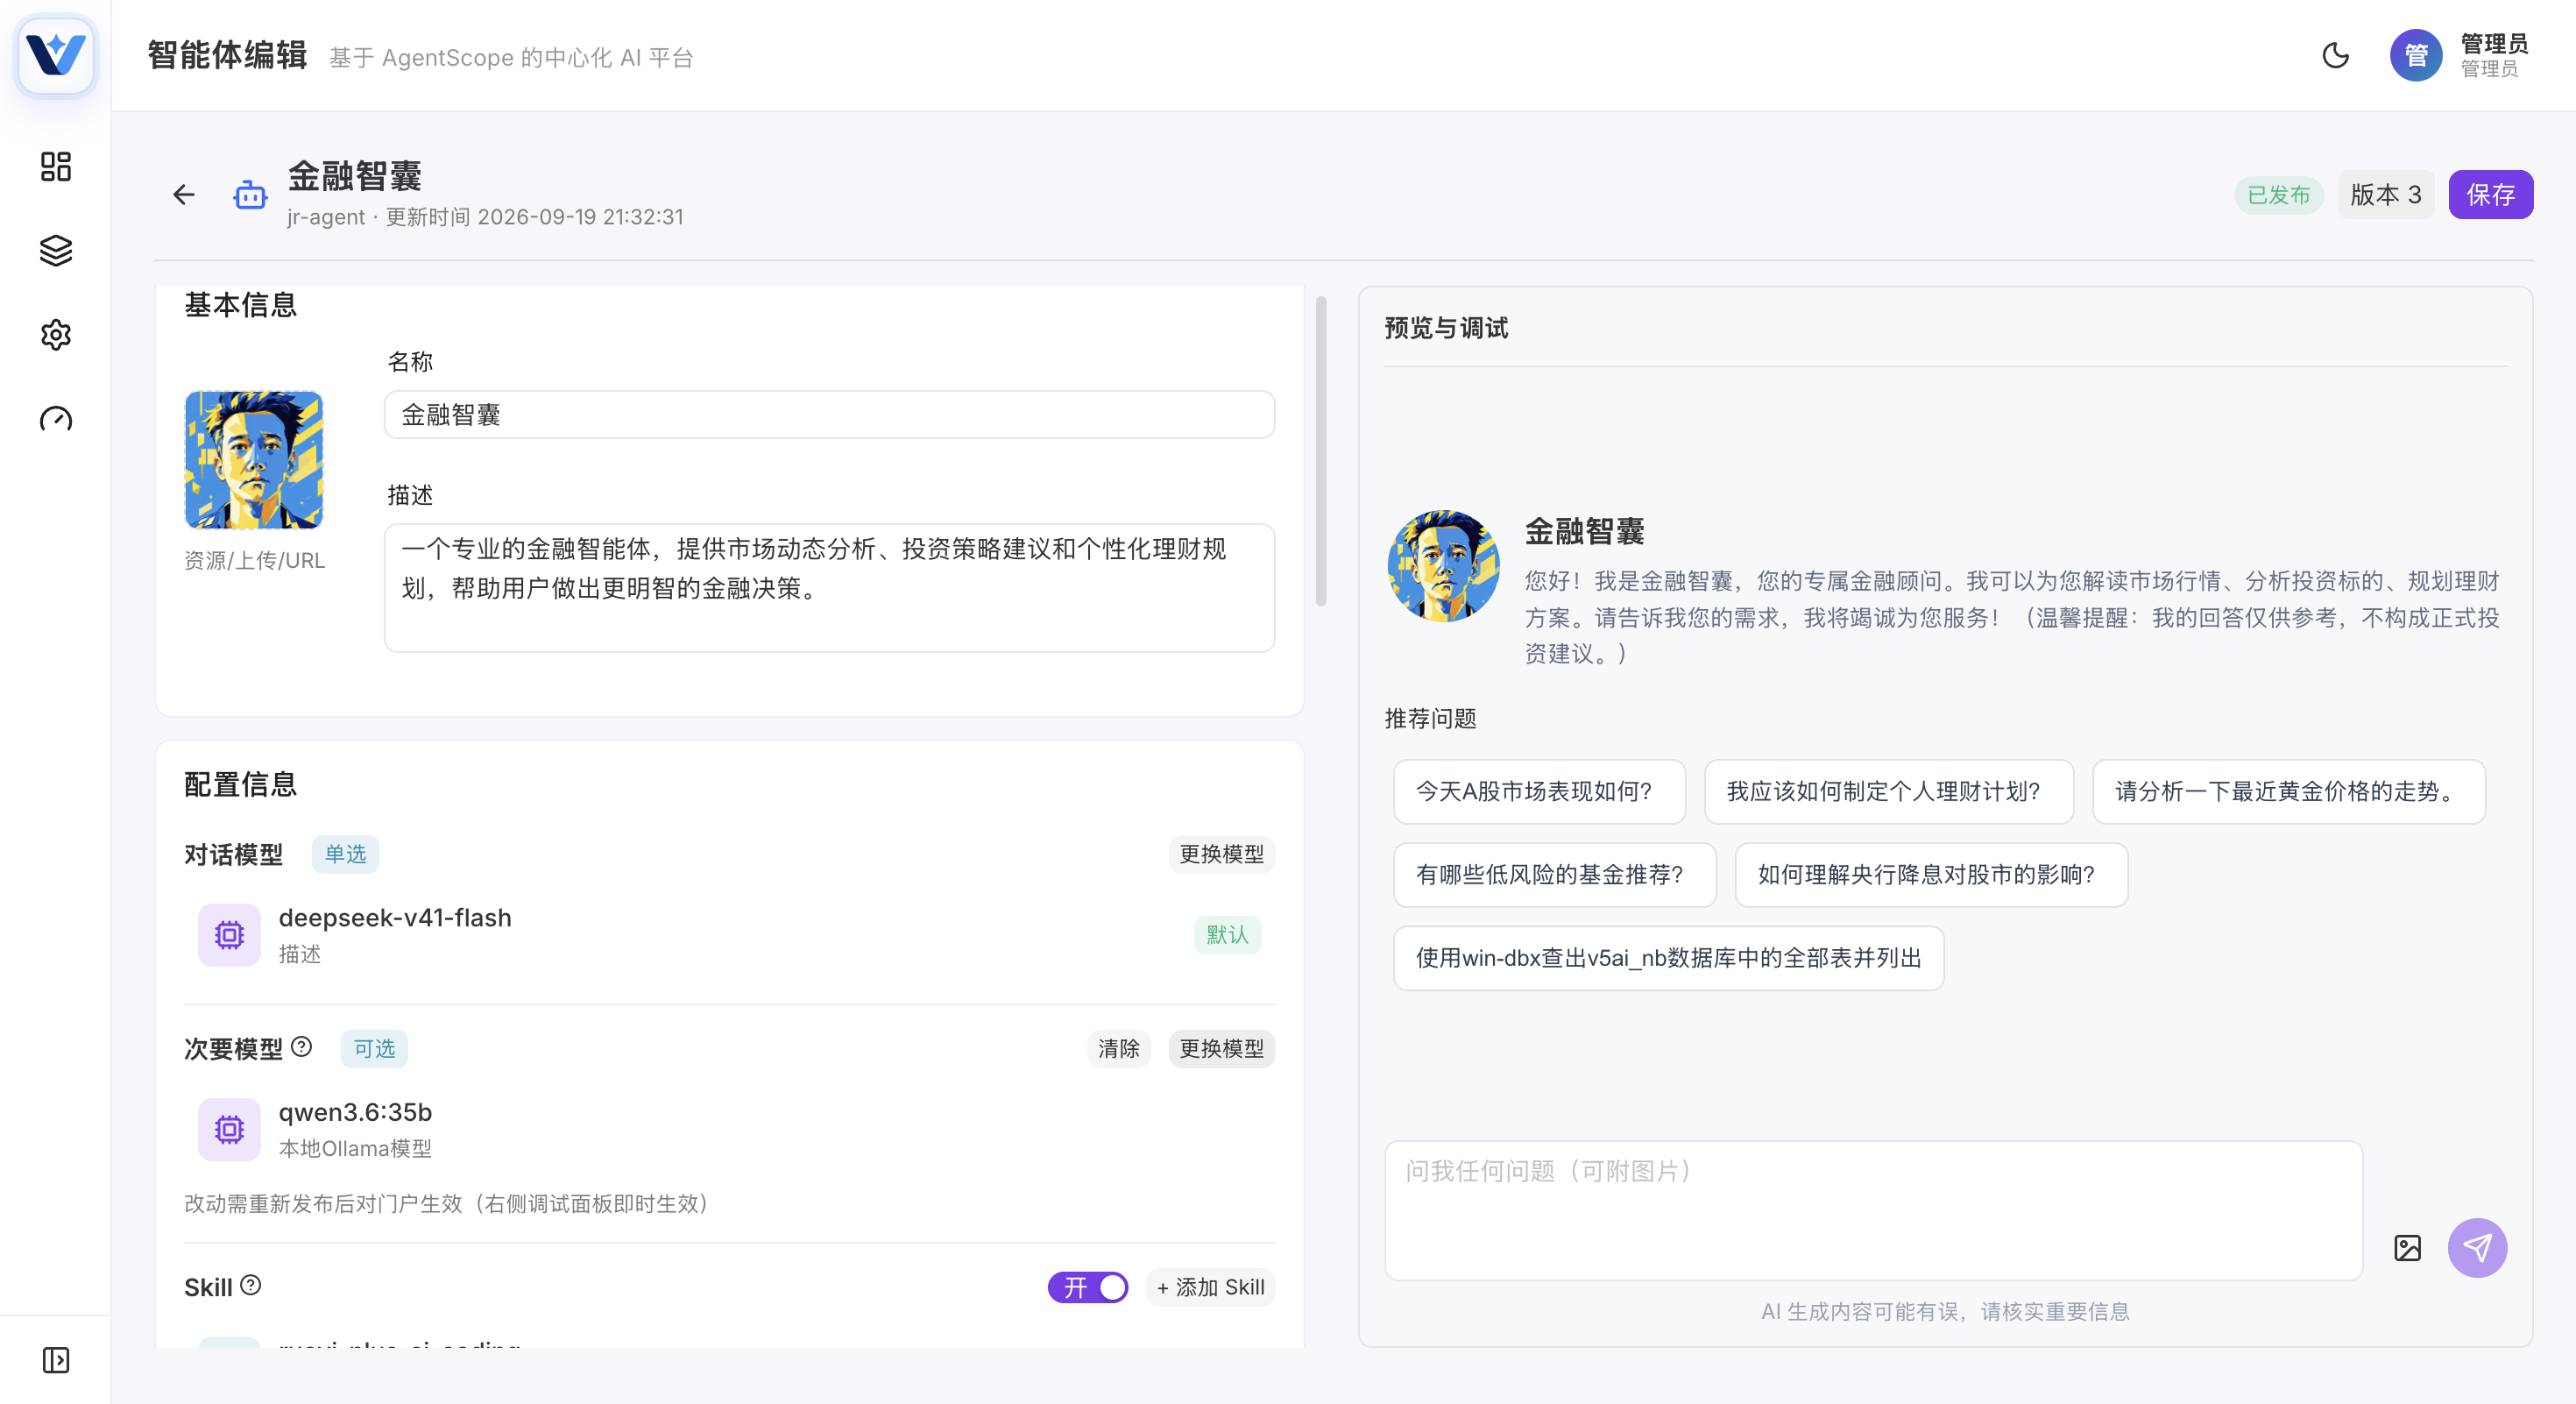Image resolution: width=2576 pixels, height=1404 pixels.
Task: Click the app logo in the sidebar
Action: pos(56,55)
